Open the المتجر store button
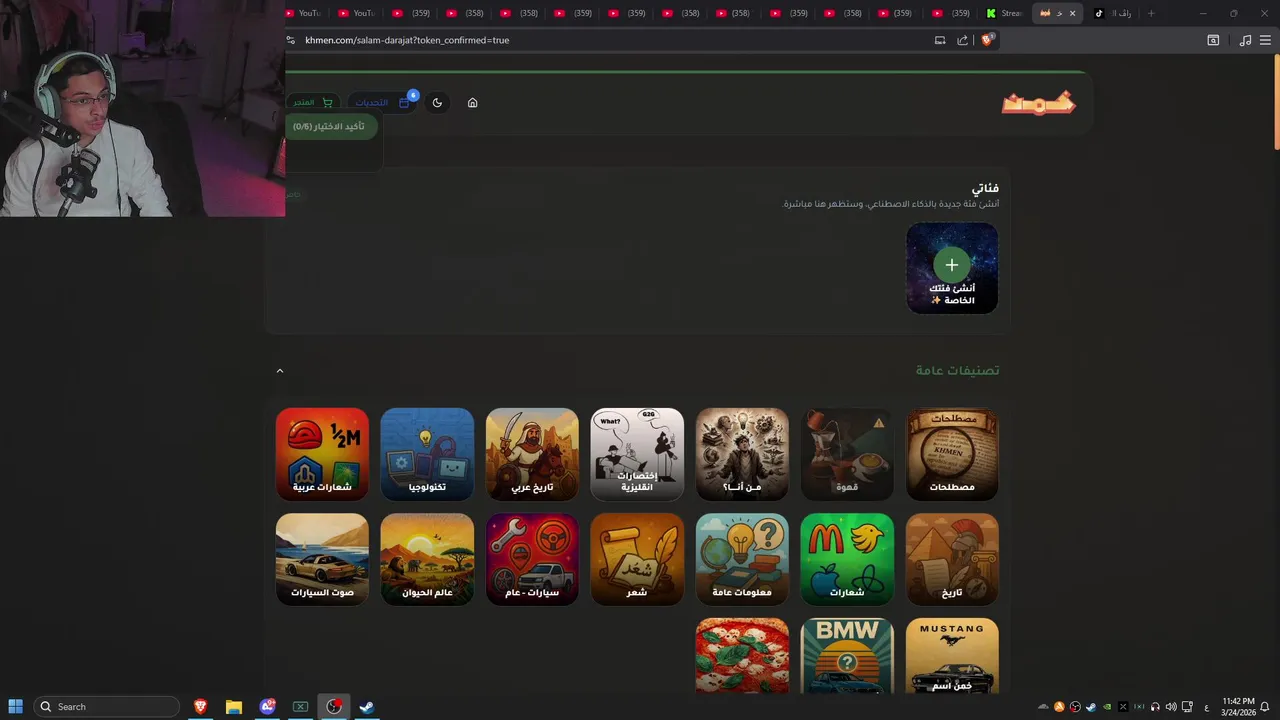The image size is (1280, 720). point(313,102)
